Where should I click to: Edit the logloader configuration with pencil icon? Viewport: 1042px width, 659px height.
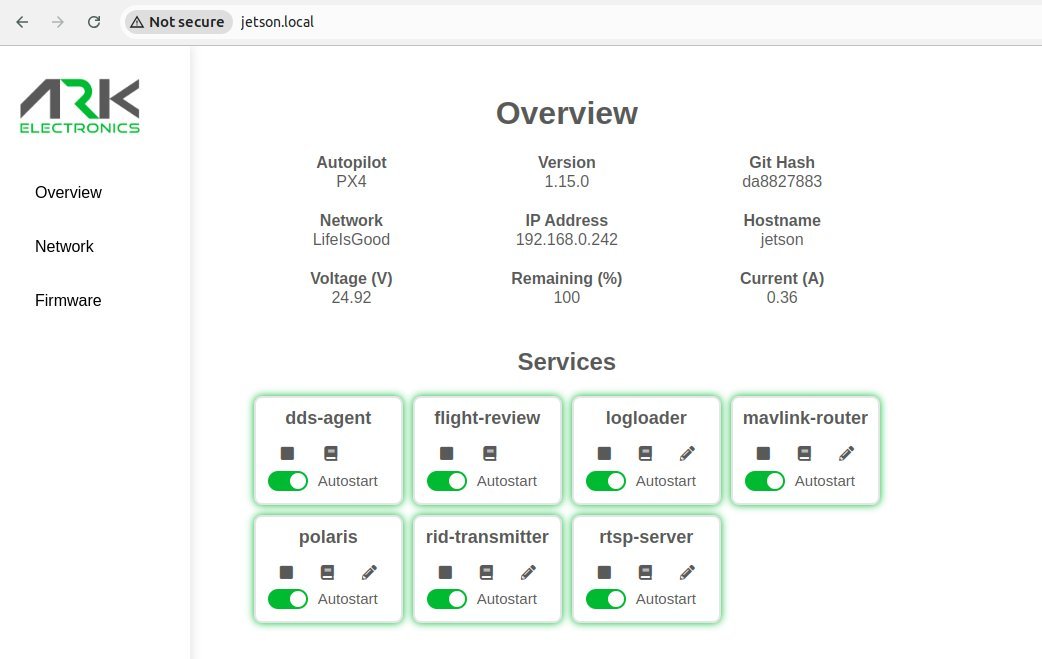[x=687, y=453]
